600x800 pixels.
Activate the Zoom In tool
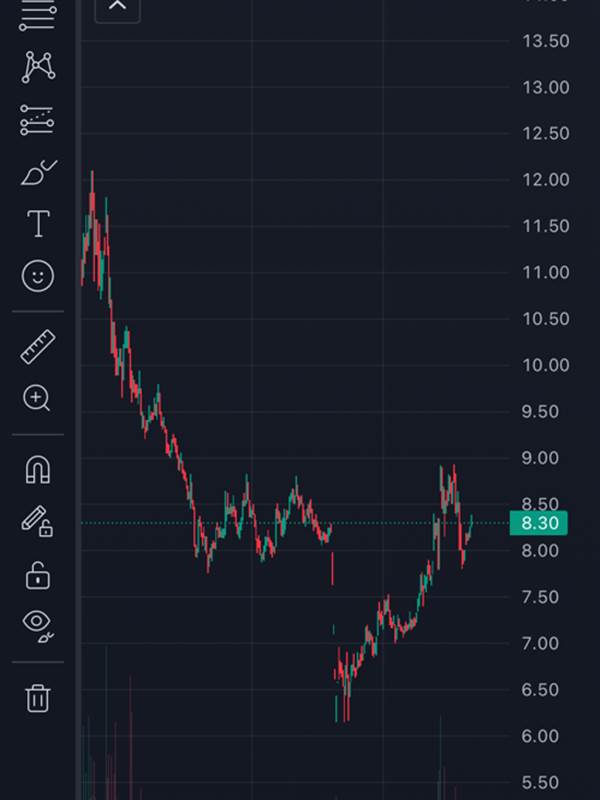37,398
